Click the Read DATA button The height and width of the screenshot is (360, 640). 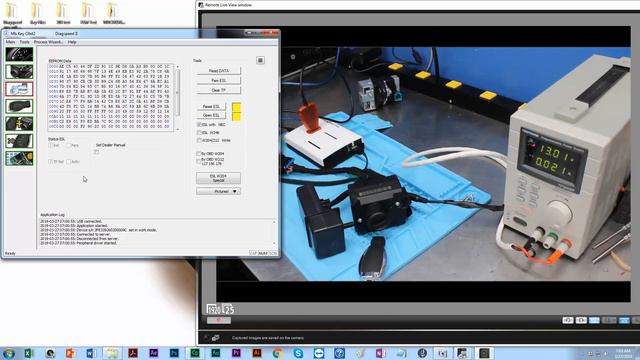[x=219, y=71]
